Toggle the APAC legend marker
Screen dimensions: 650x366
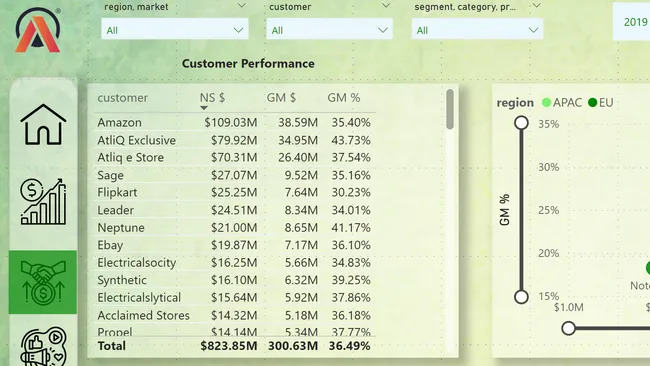[x=546, y=102]
